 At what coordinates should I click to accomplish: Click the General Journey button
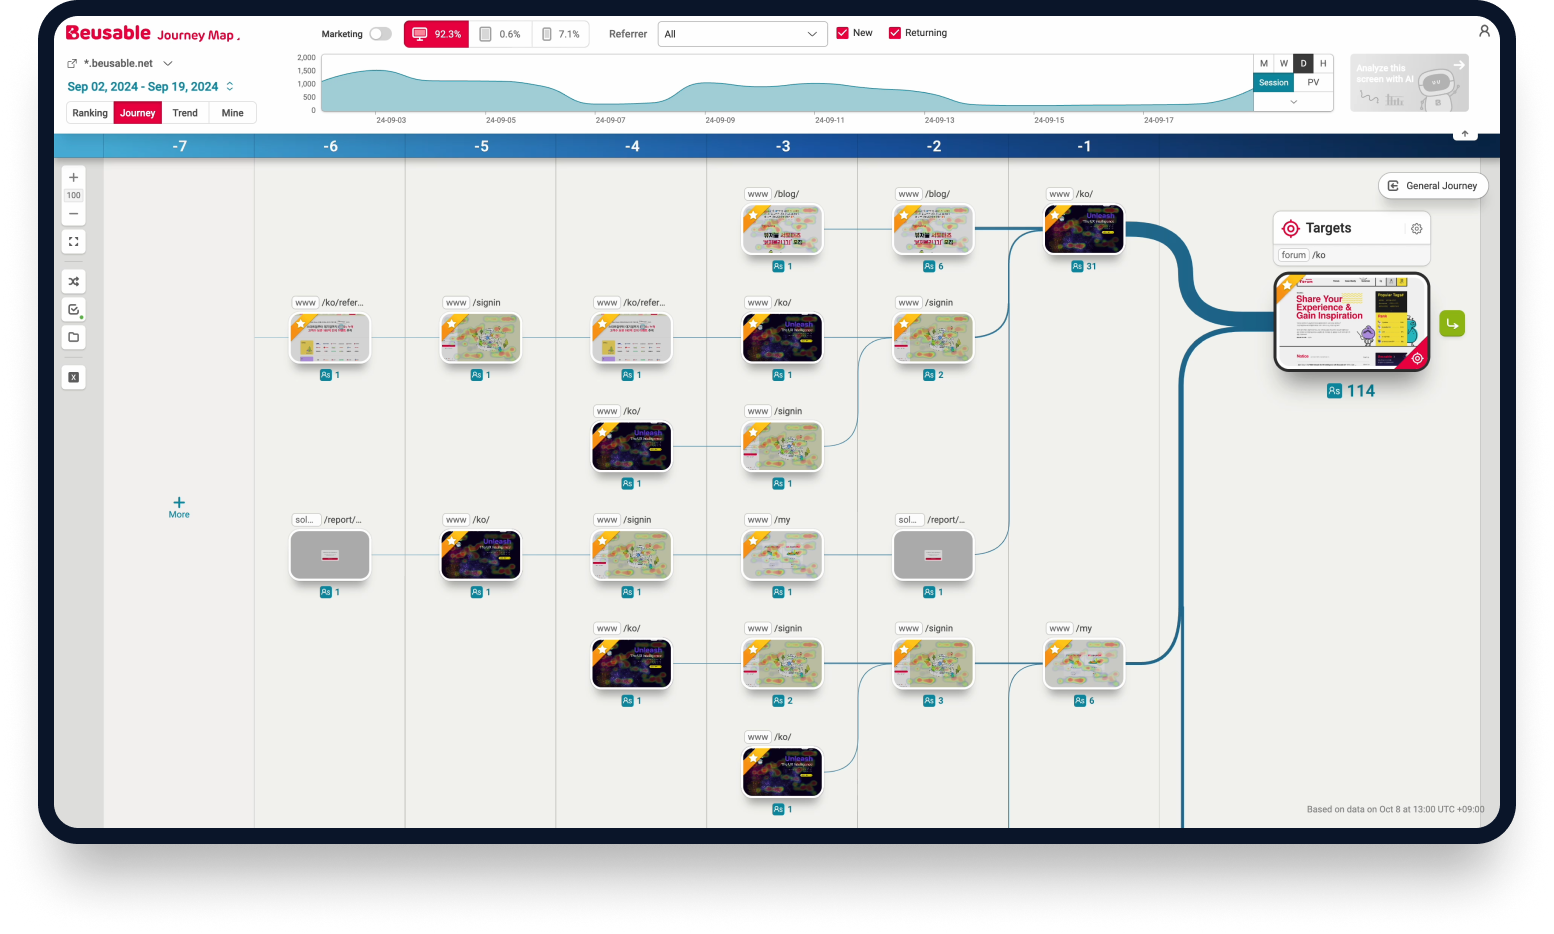1433,185
